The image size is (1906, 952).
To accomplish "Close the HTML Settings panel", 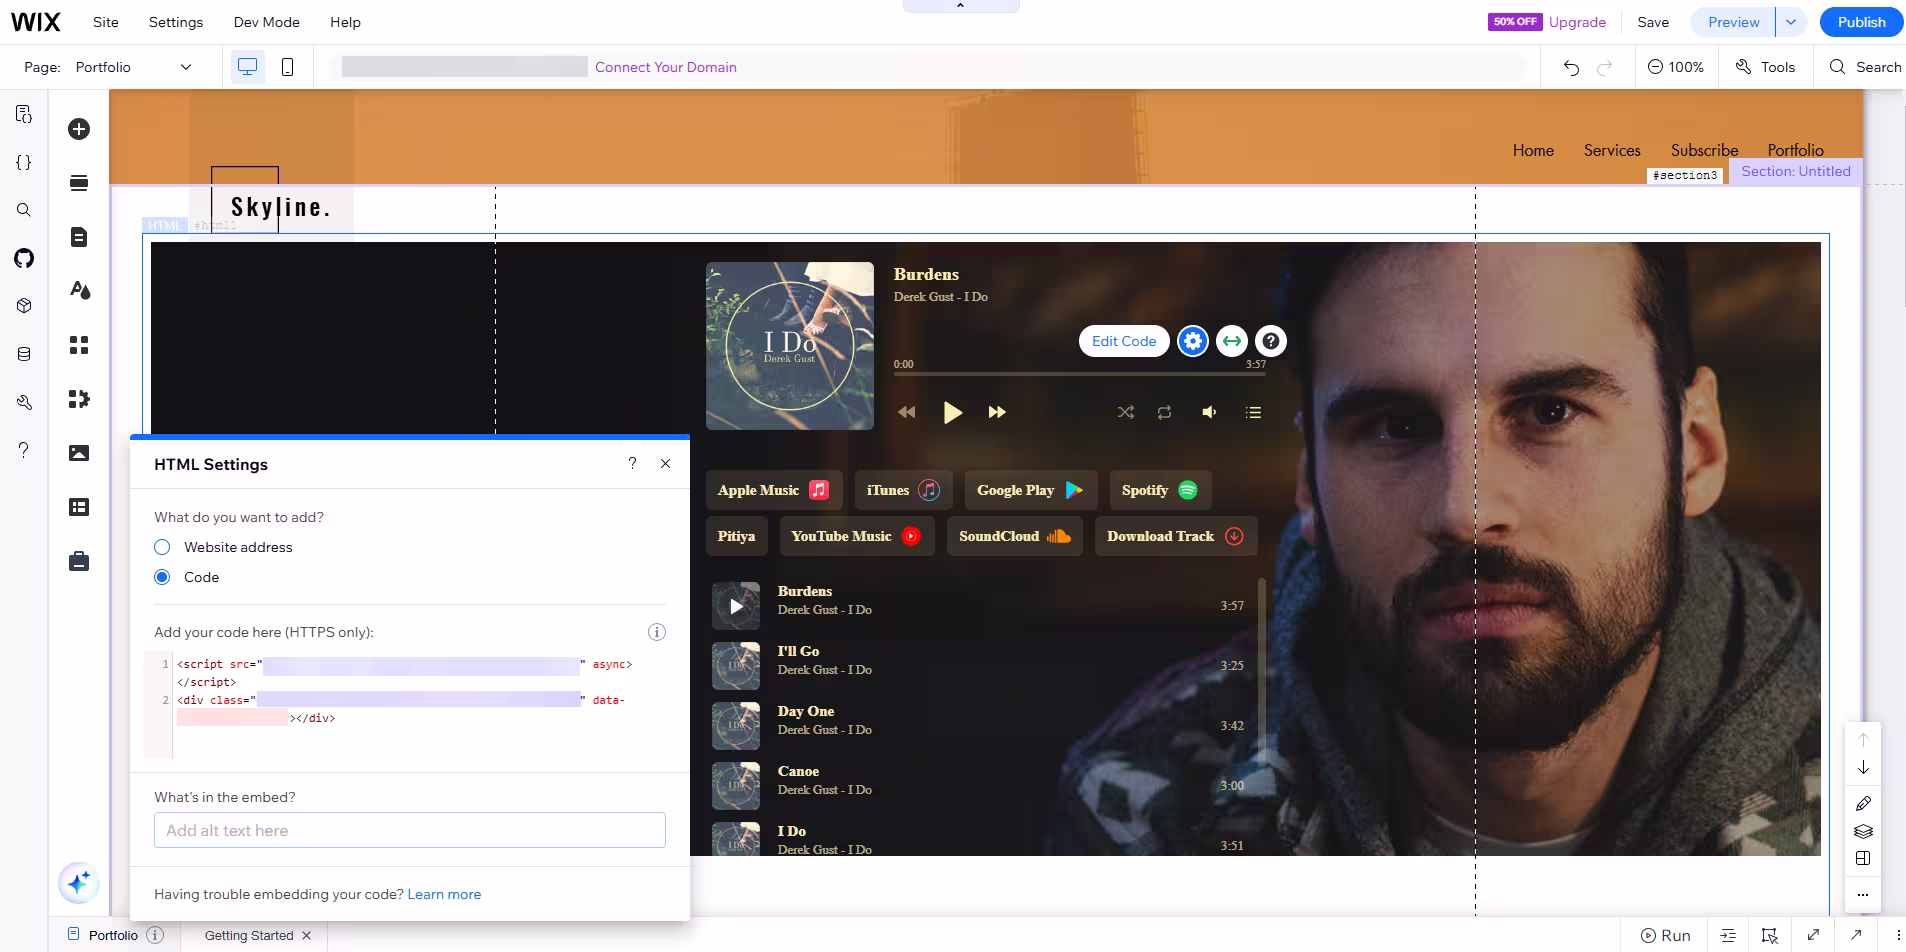I will [x=666, y=463].
